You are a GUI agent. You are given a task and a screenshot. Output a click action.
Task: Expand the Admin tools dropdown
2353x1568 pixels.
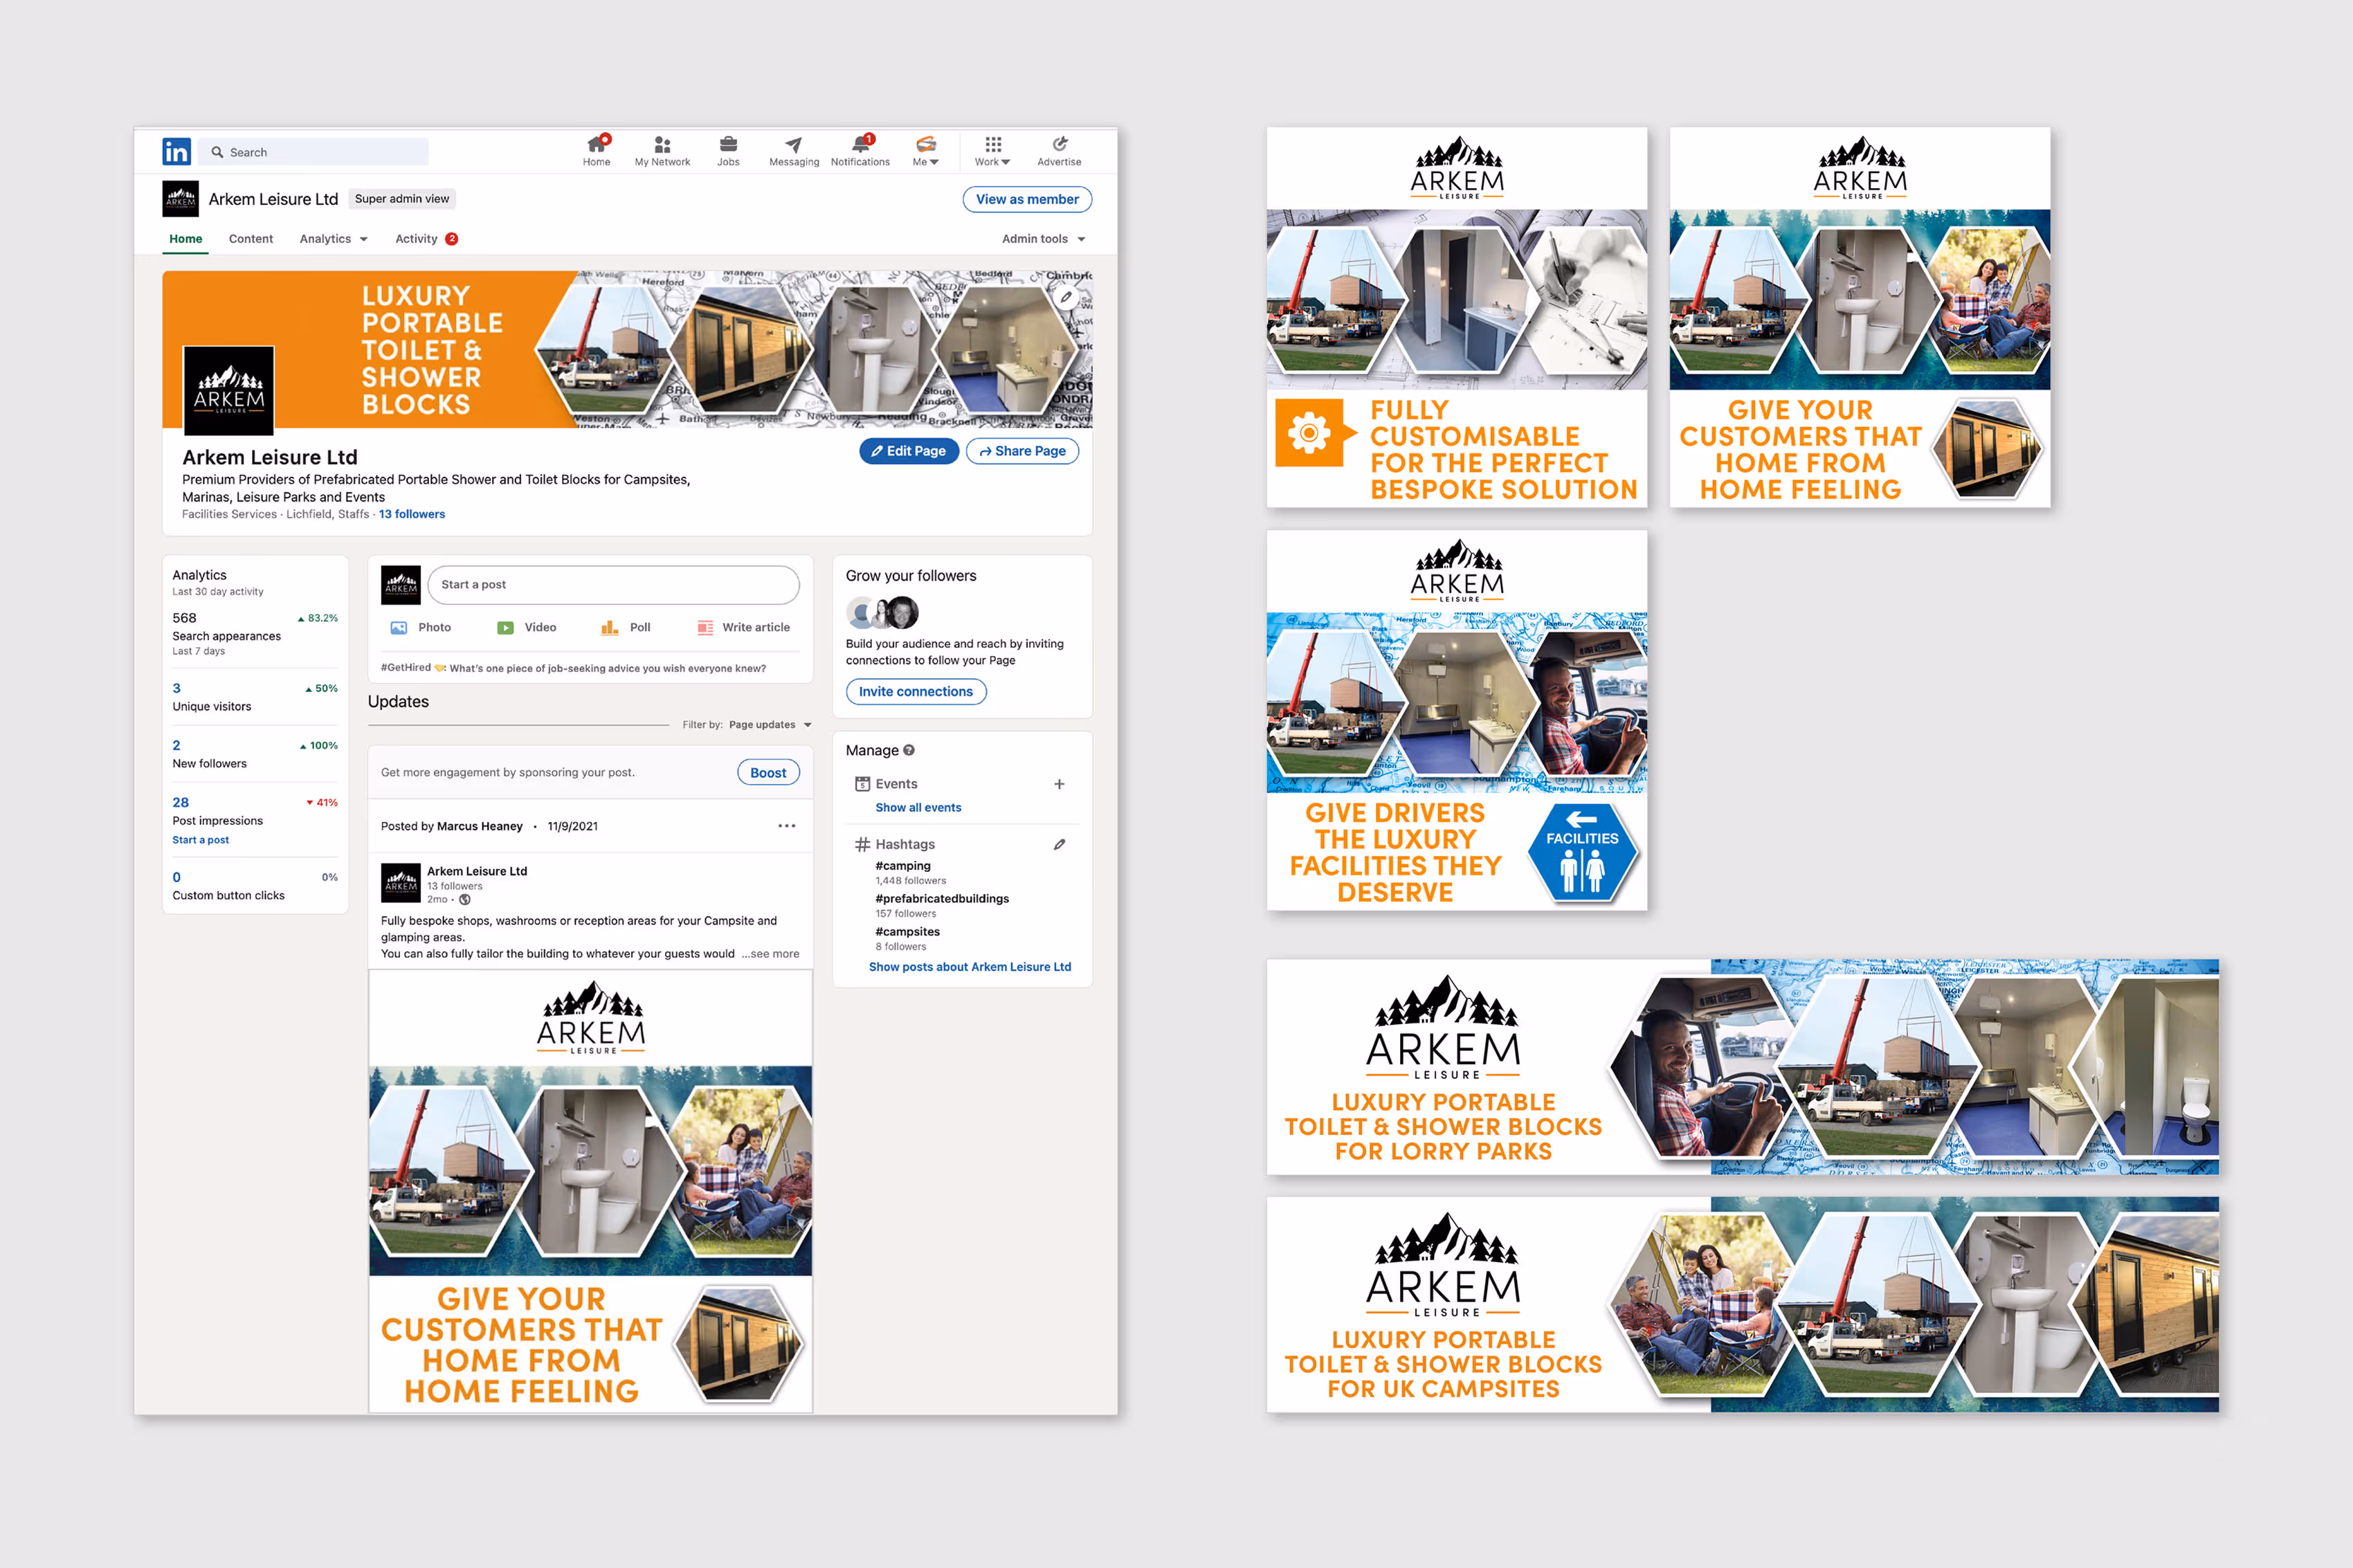(1044, 239)
